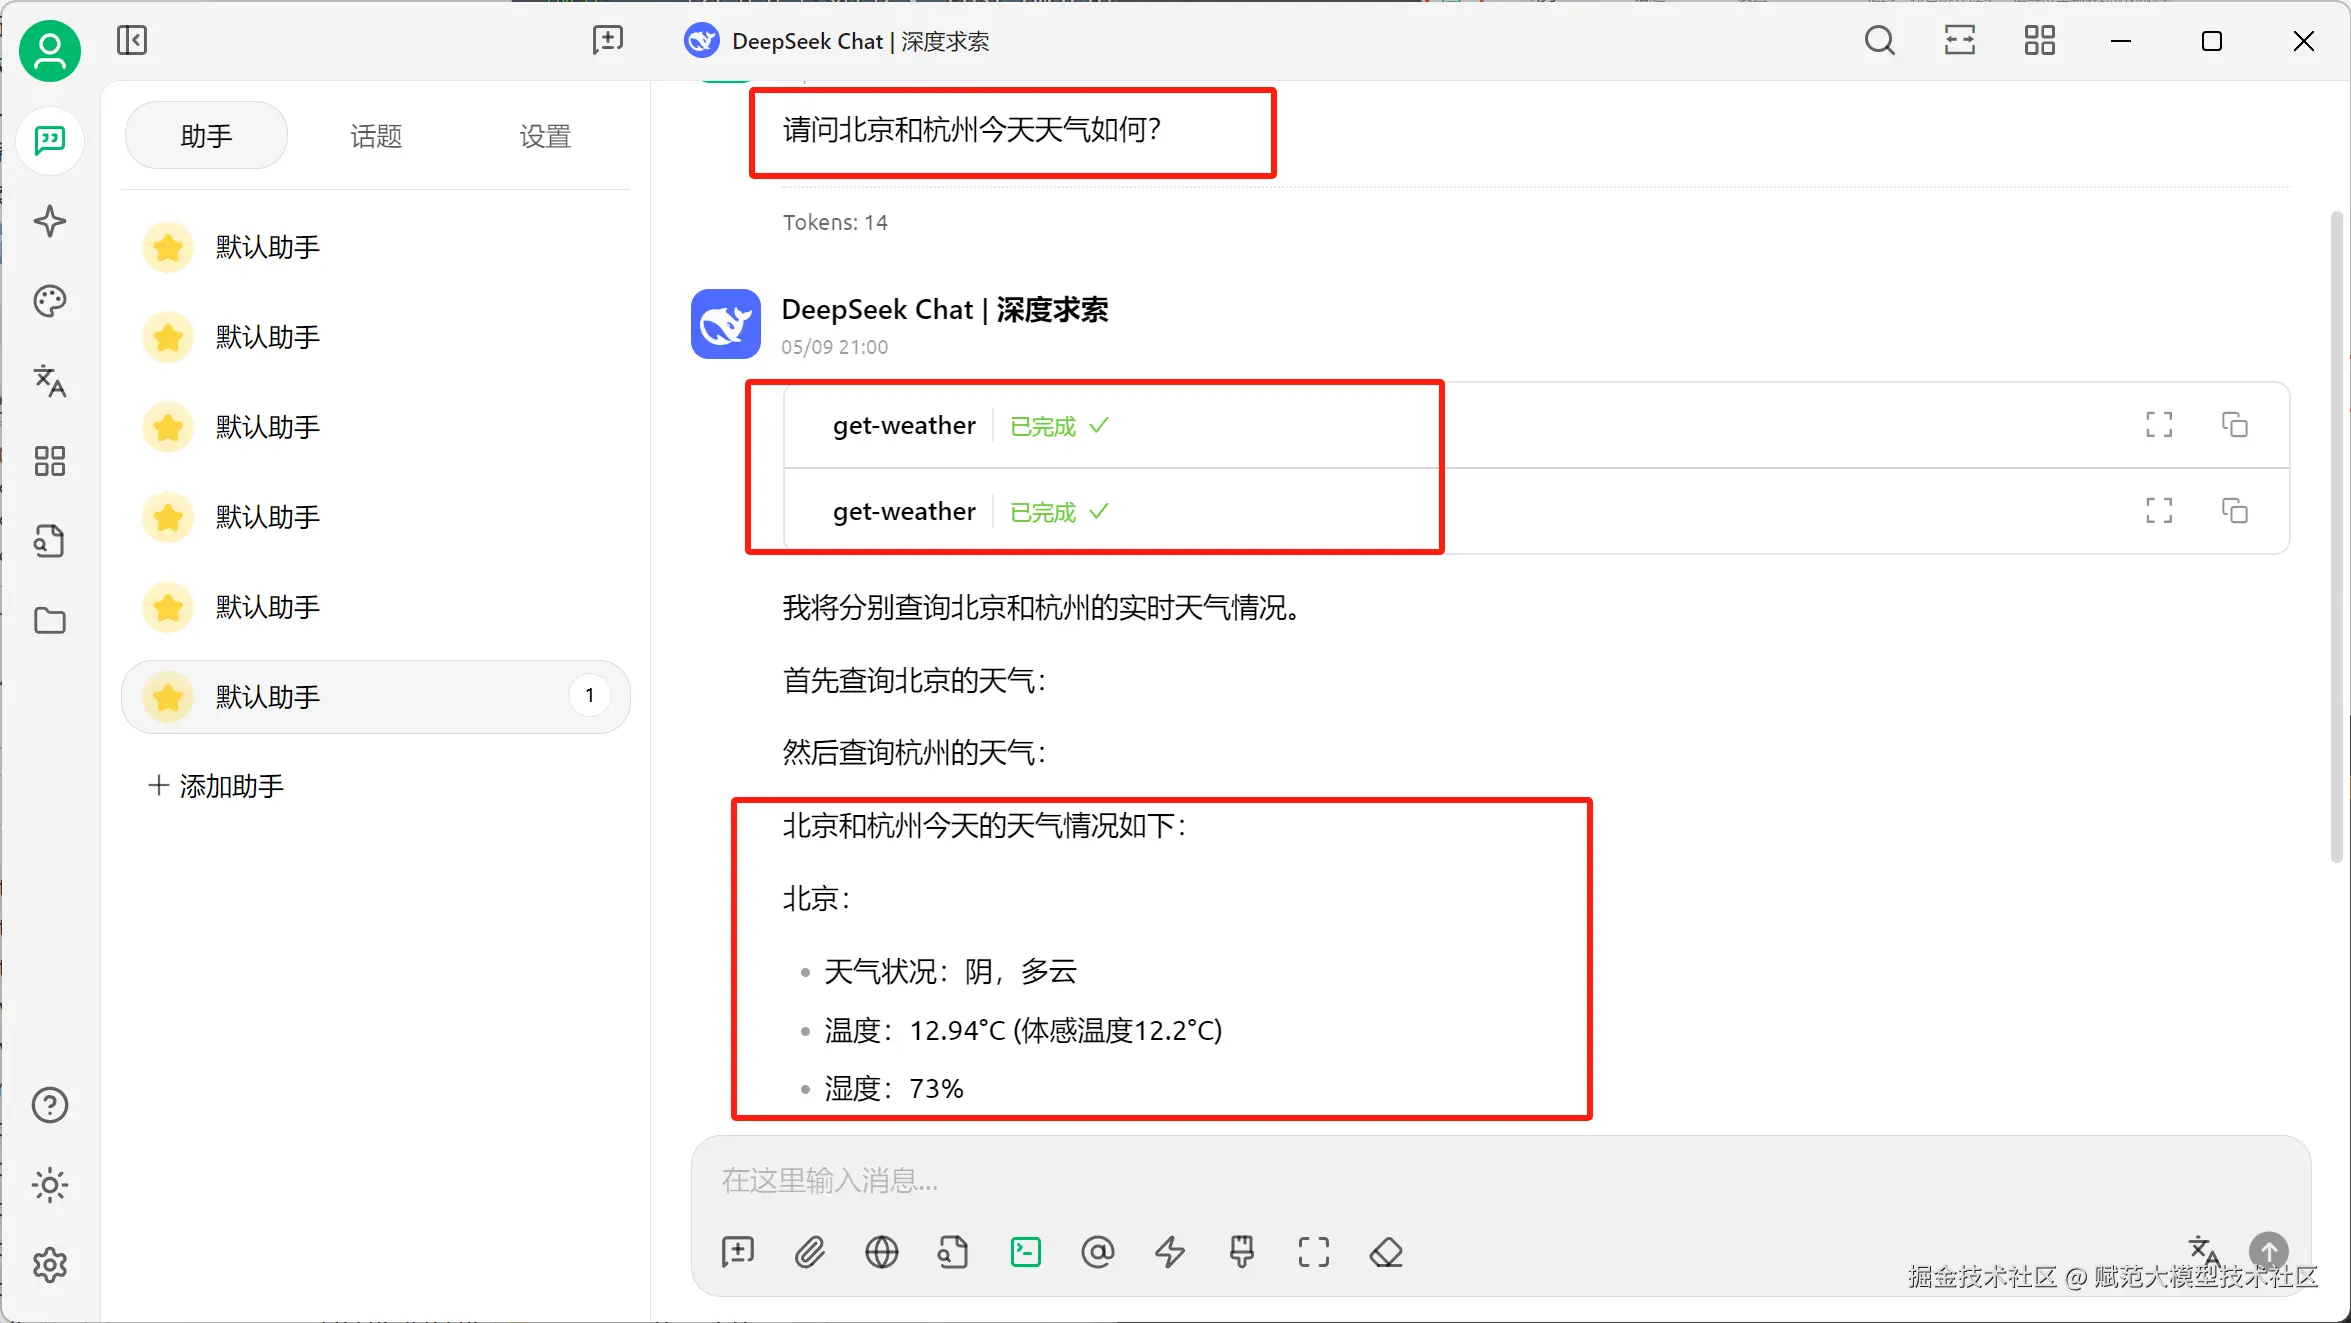Open the sparkle agents sidebar icon
The width and height of the screenshot is (2351, 1323).
(x=49, y=221)
